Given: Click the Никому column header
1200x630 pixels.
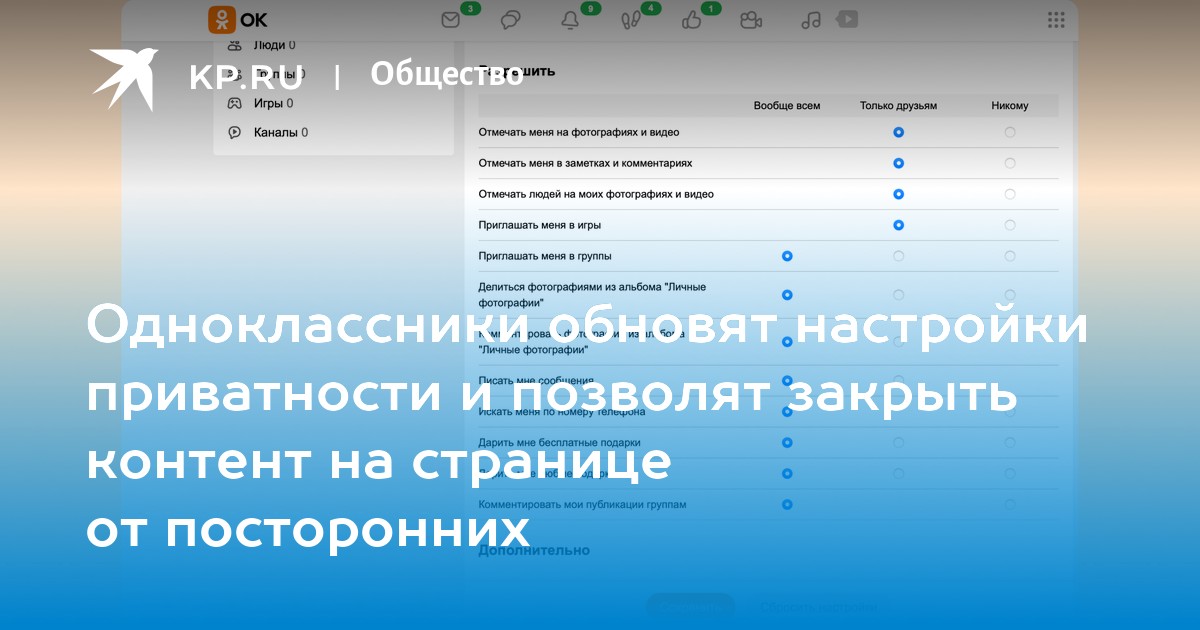Looking at the screenshot, I should click(x=1010, y=105).
